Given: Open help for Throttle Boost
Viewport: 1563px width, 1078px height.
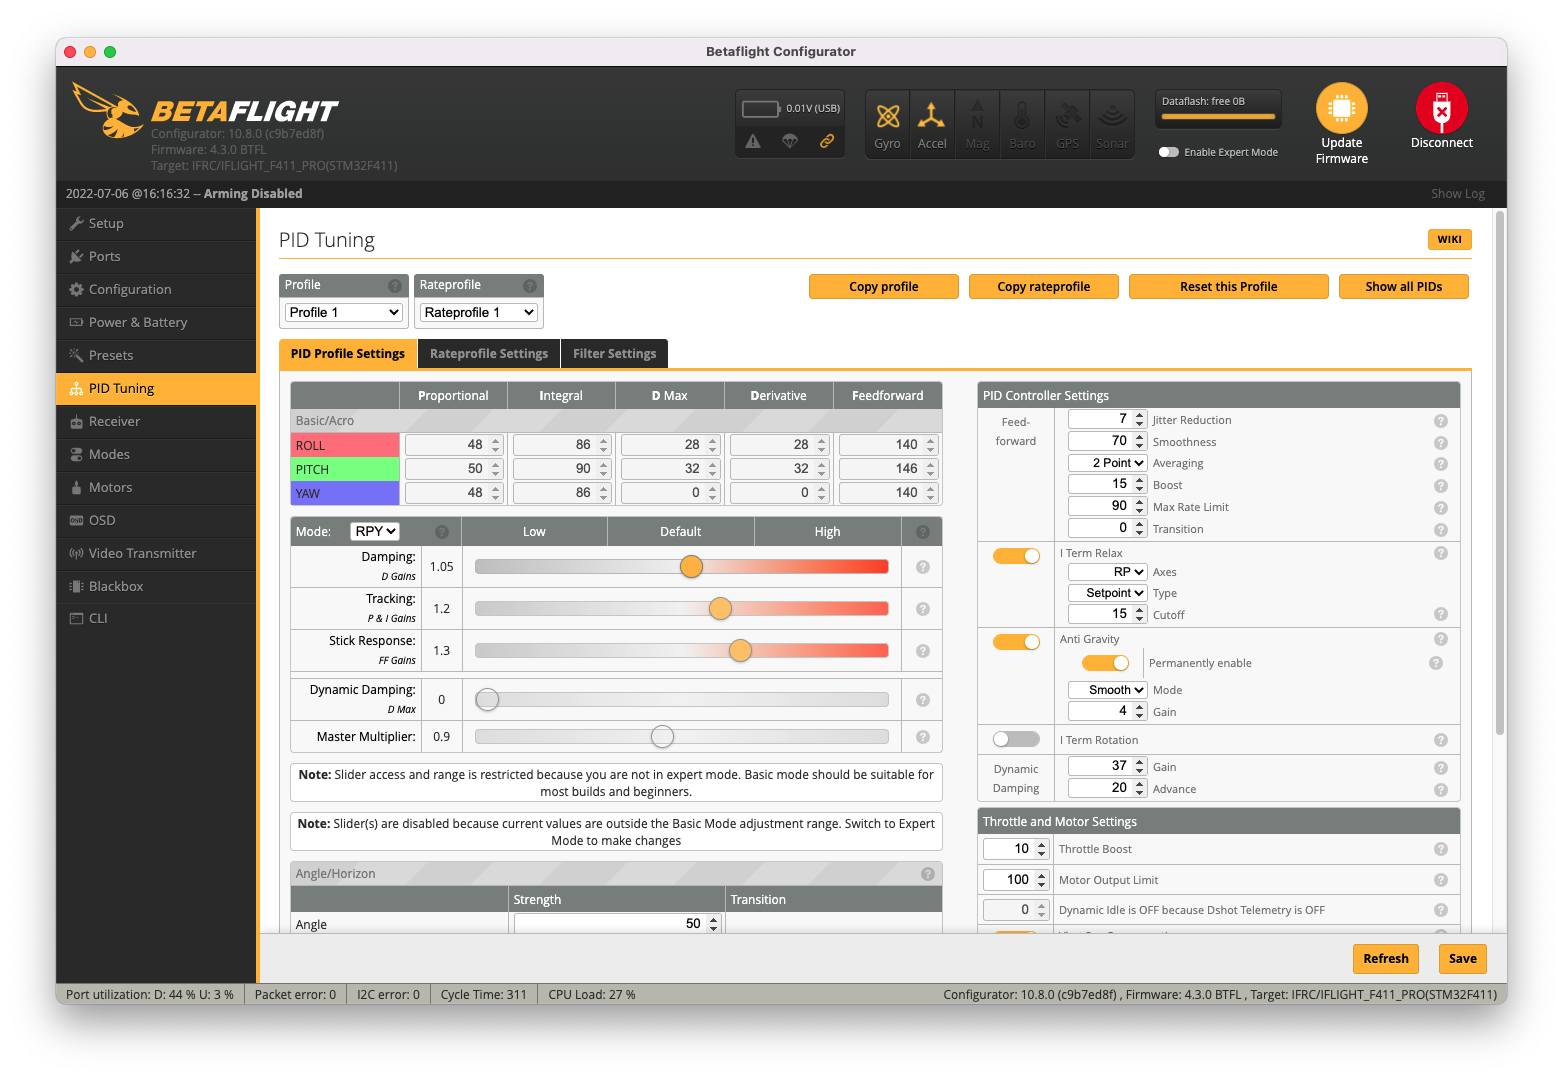Looking at the screenshot, I should click(x=1441, y=849).
